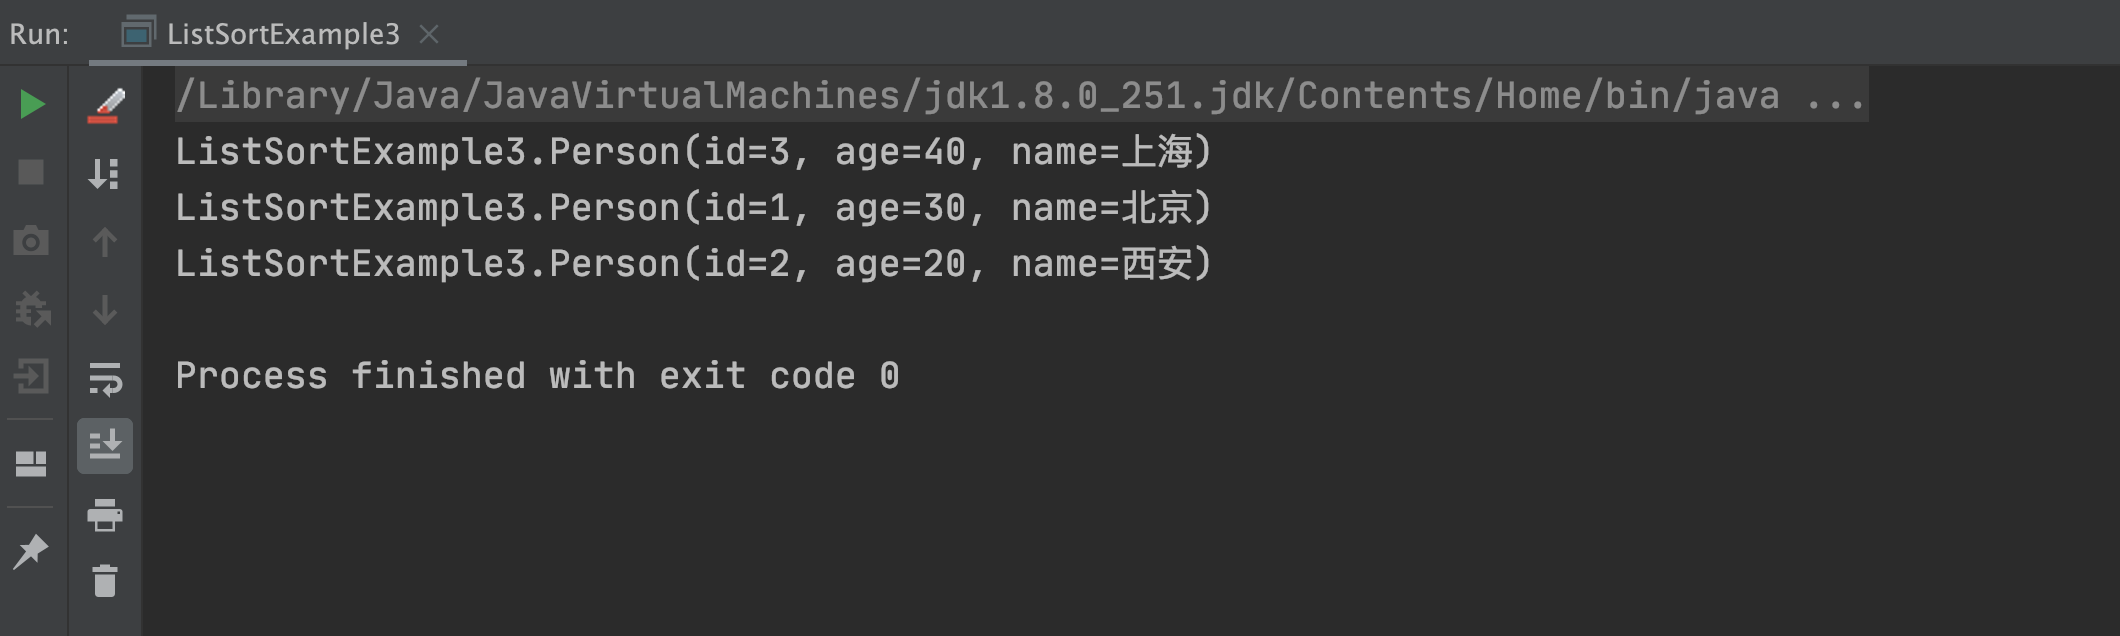Click the Exit icon in the left strip

(x=32, y=377)
